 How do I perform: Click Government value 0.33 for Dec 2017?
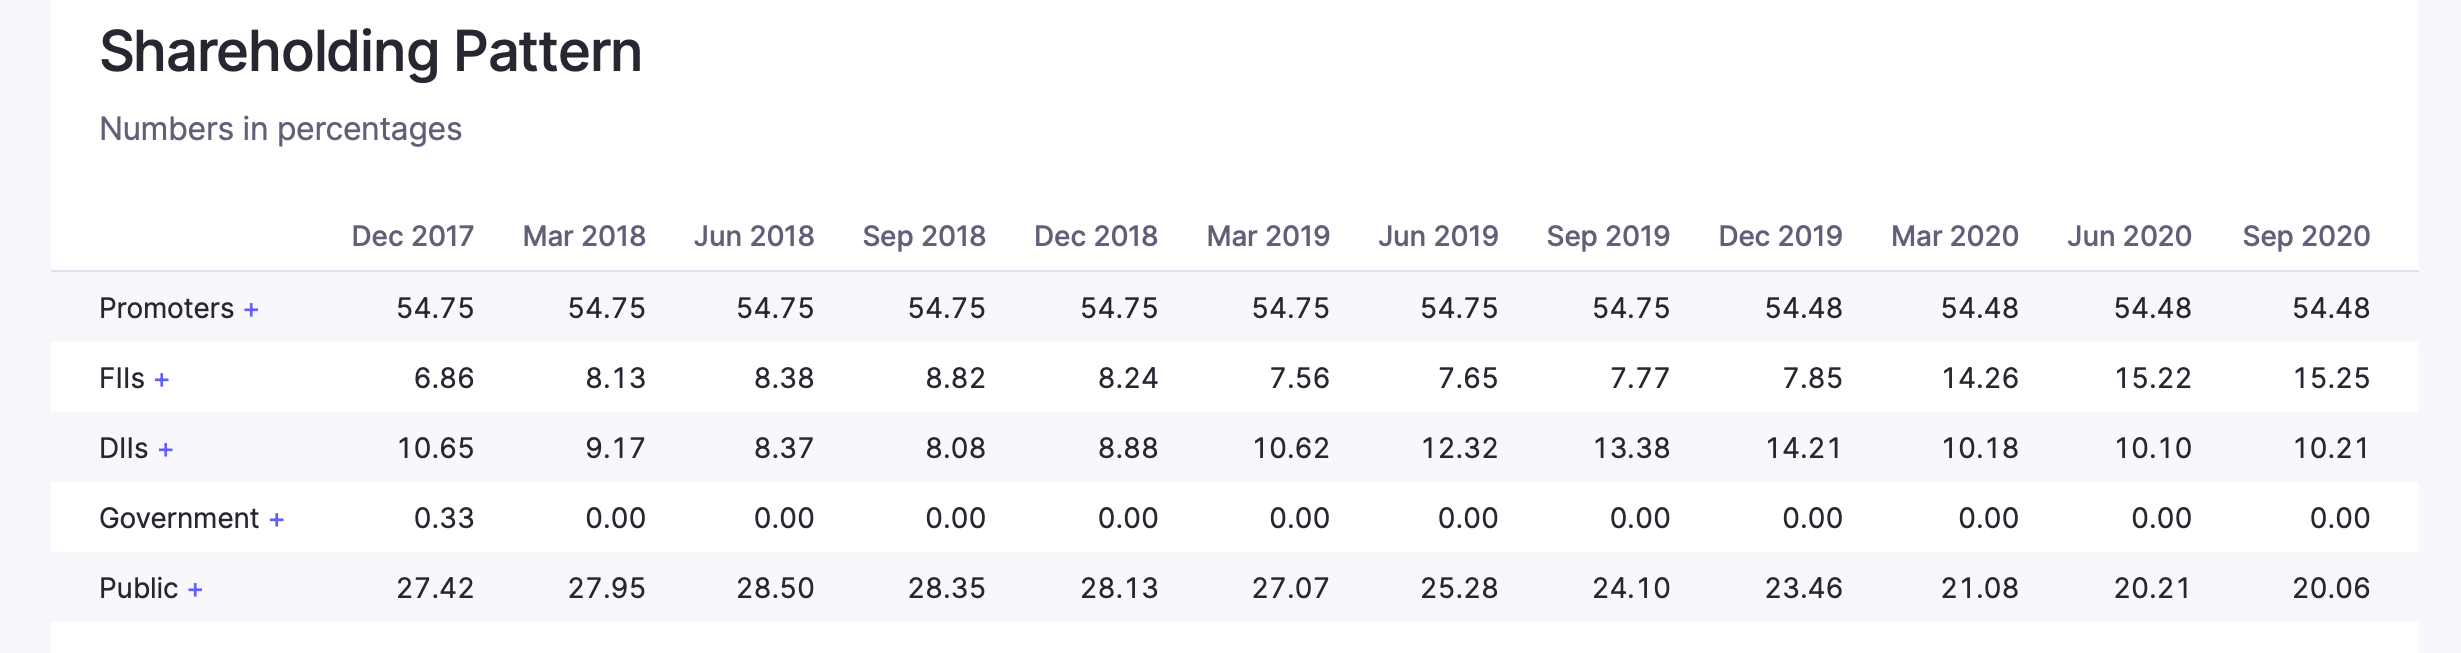coord(444,518)
